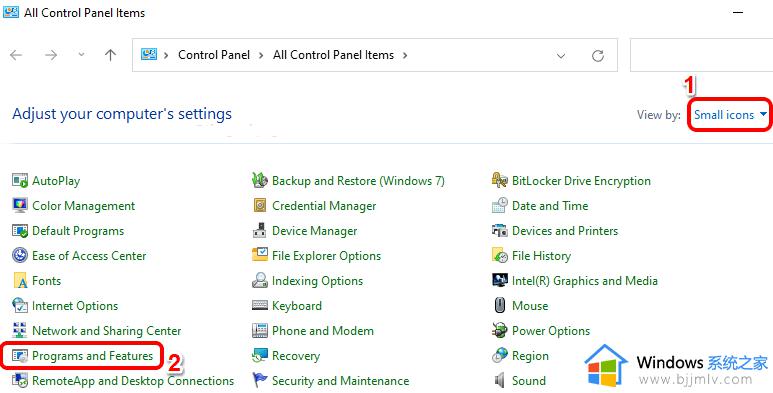Click the File Explorer Options icon
Screen dimensions: 773x393
(260, 255)
